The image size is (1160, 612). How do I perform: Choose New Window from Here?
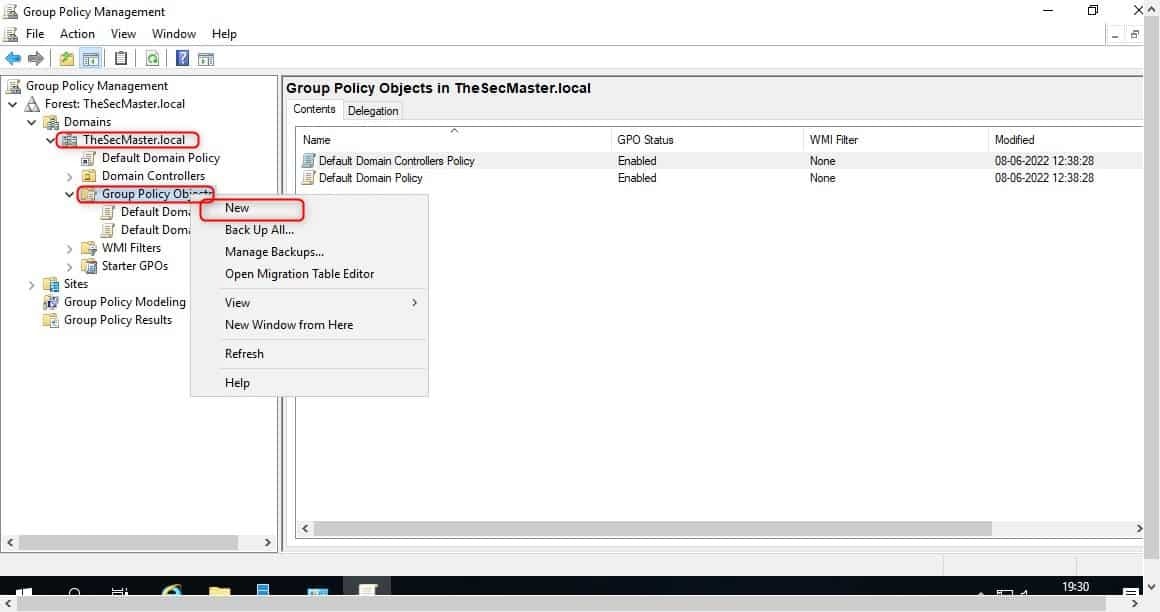[309, 325]
